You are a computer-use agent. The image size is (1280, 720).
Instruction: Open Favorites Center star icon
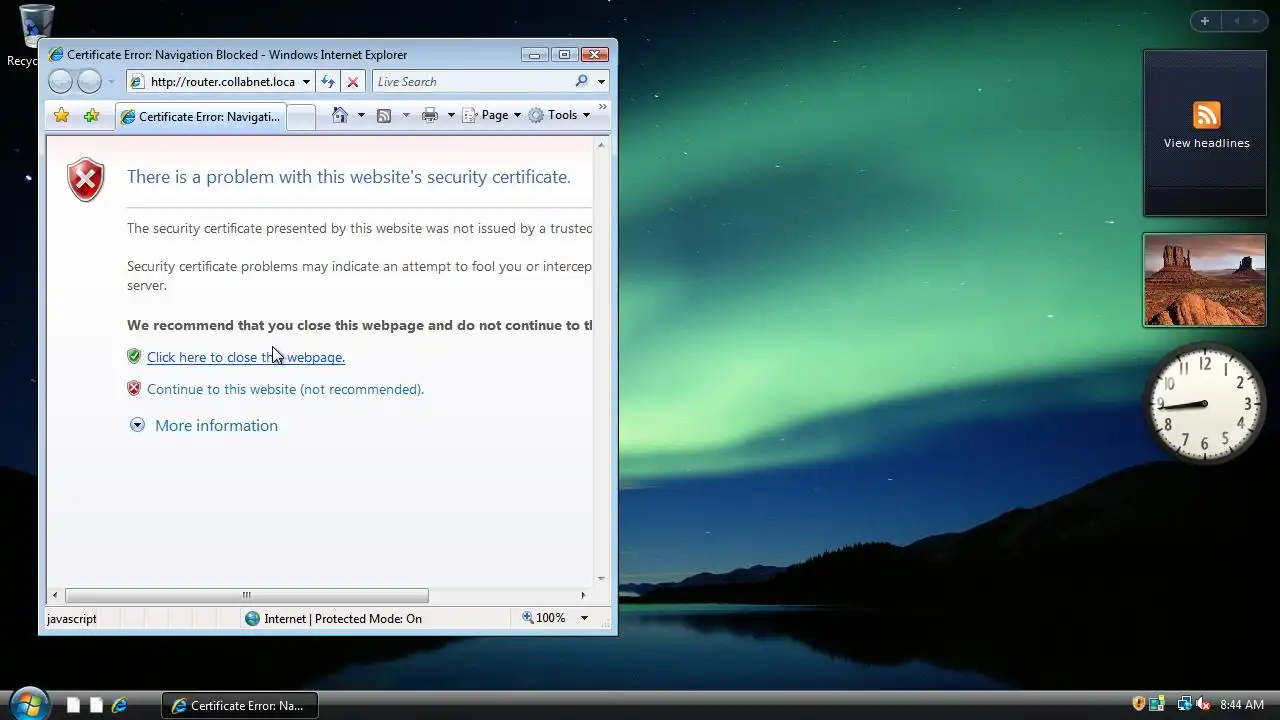click(62, 115)
